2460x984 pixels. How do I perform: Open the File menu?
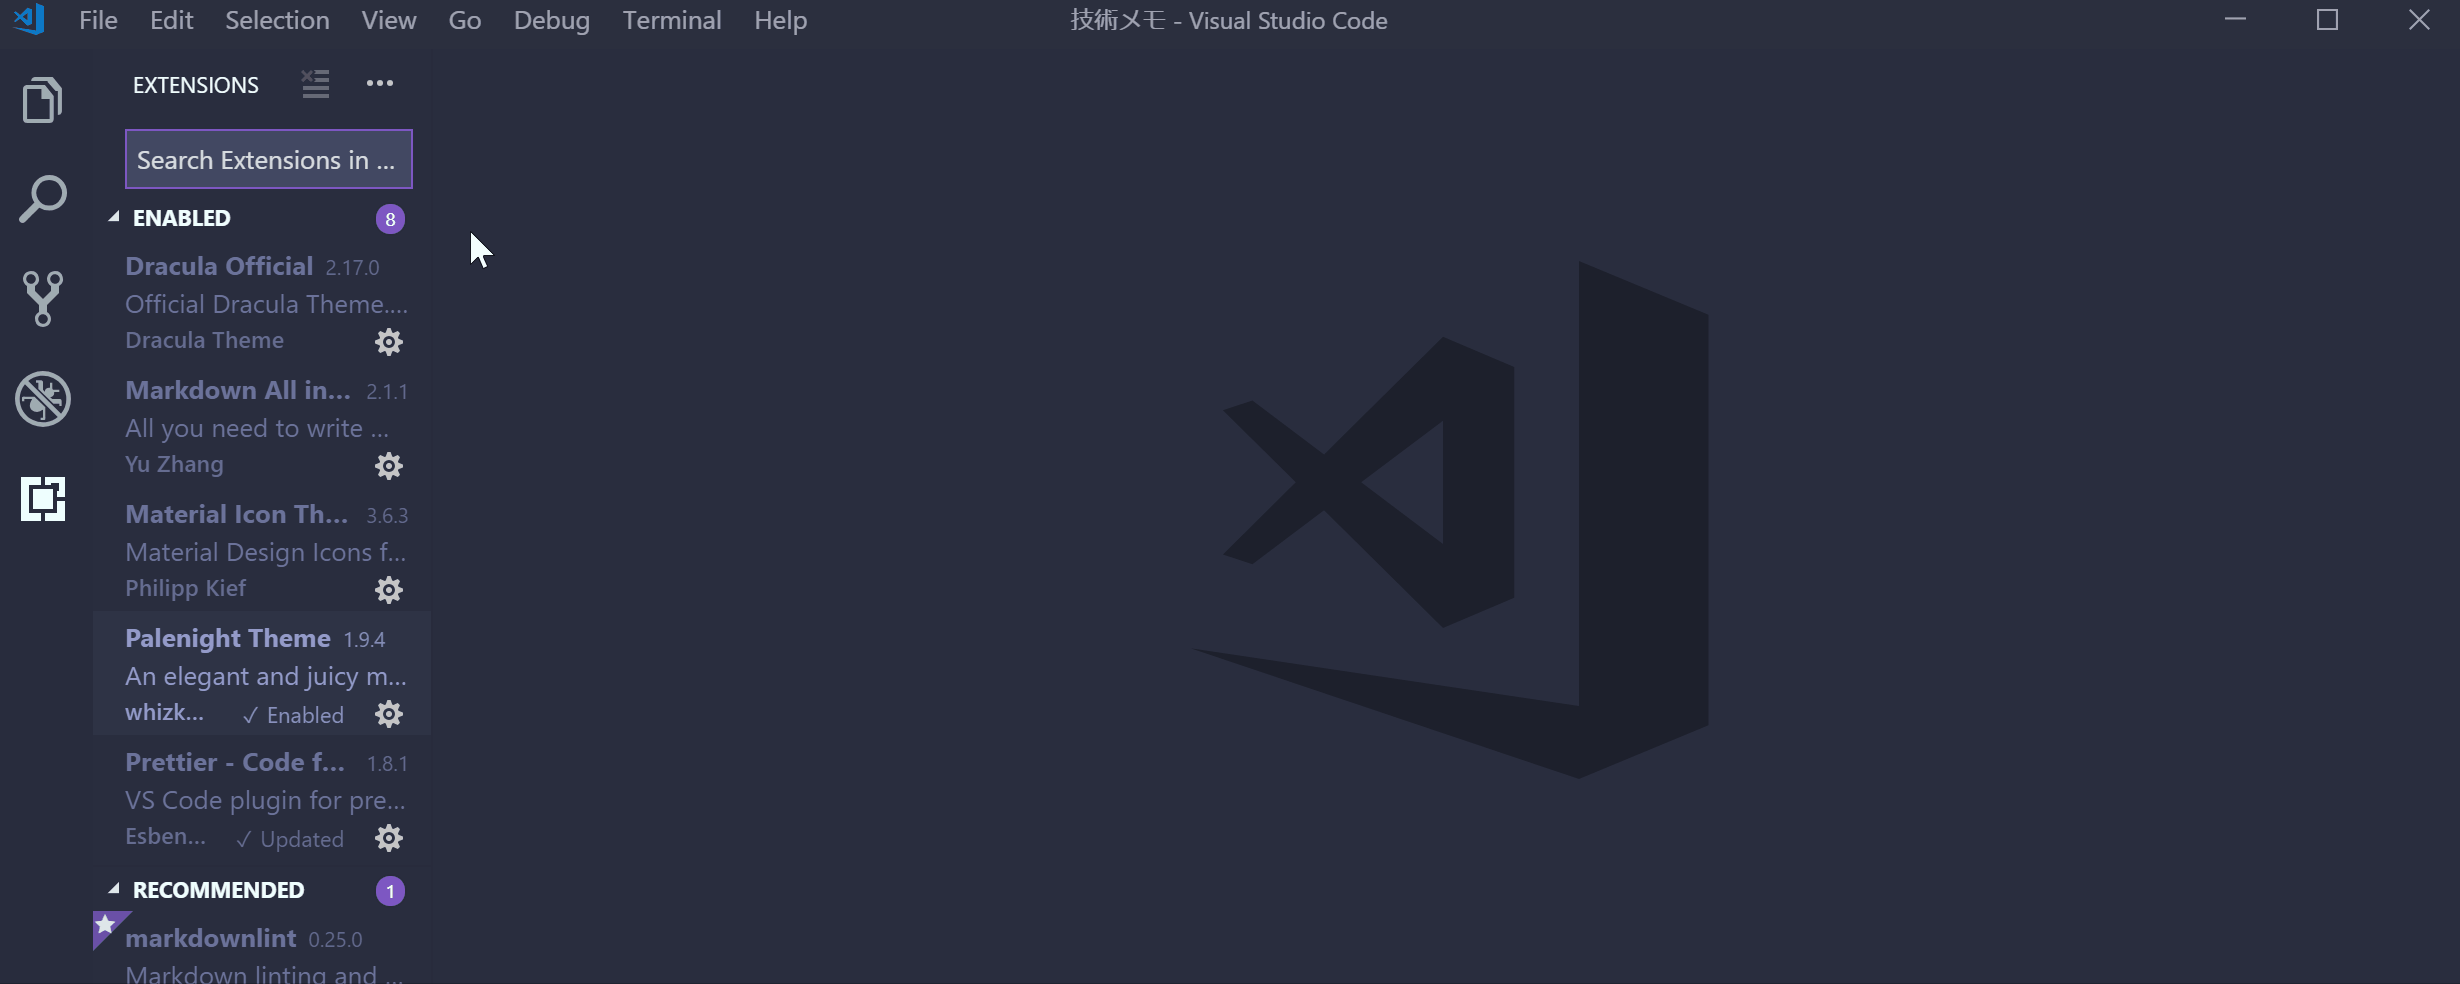pyautogui.click(x=98, y=20)
